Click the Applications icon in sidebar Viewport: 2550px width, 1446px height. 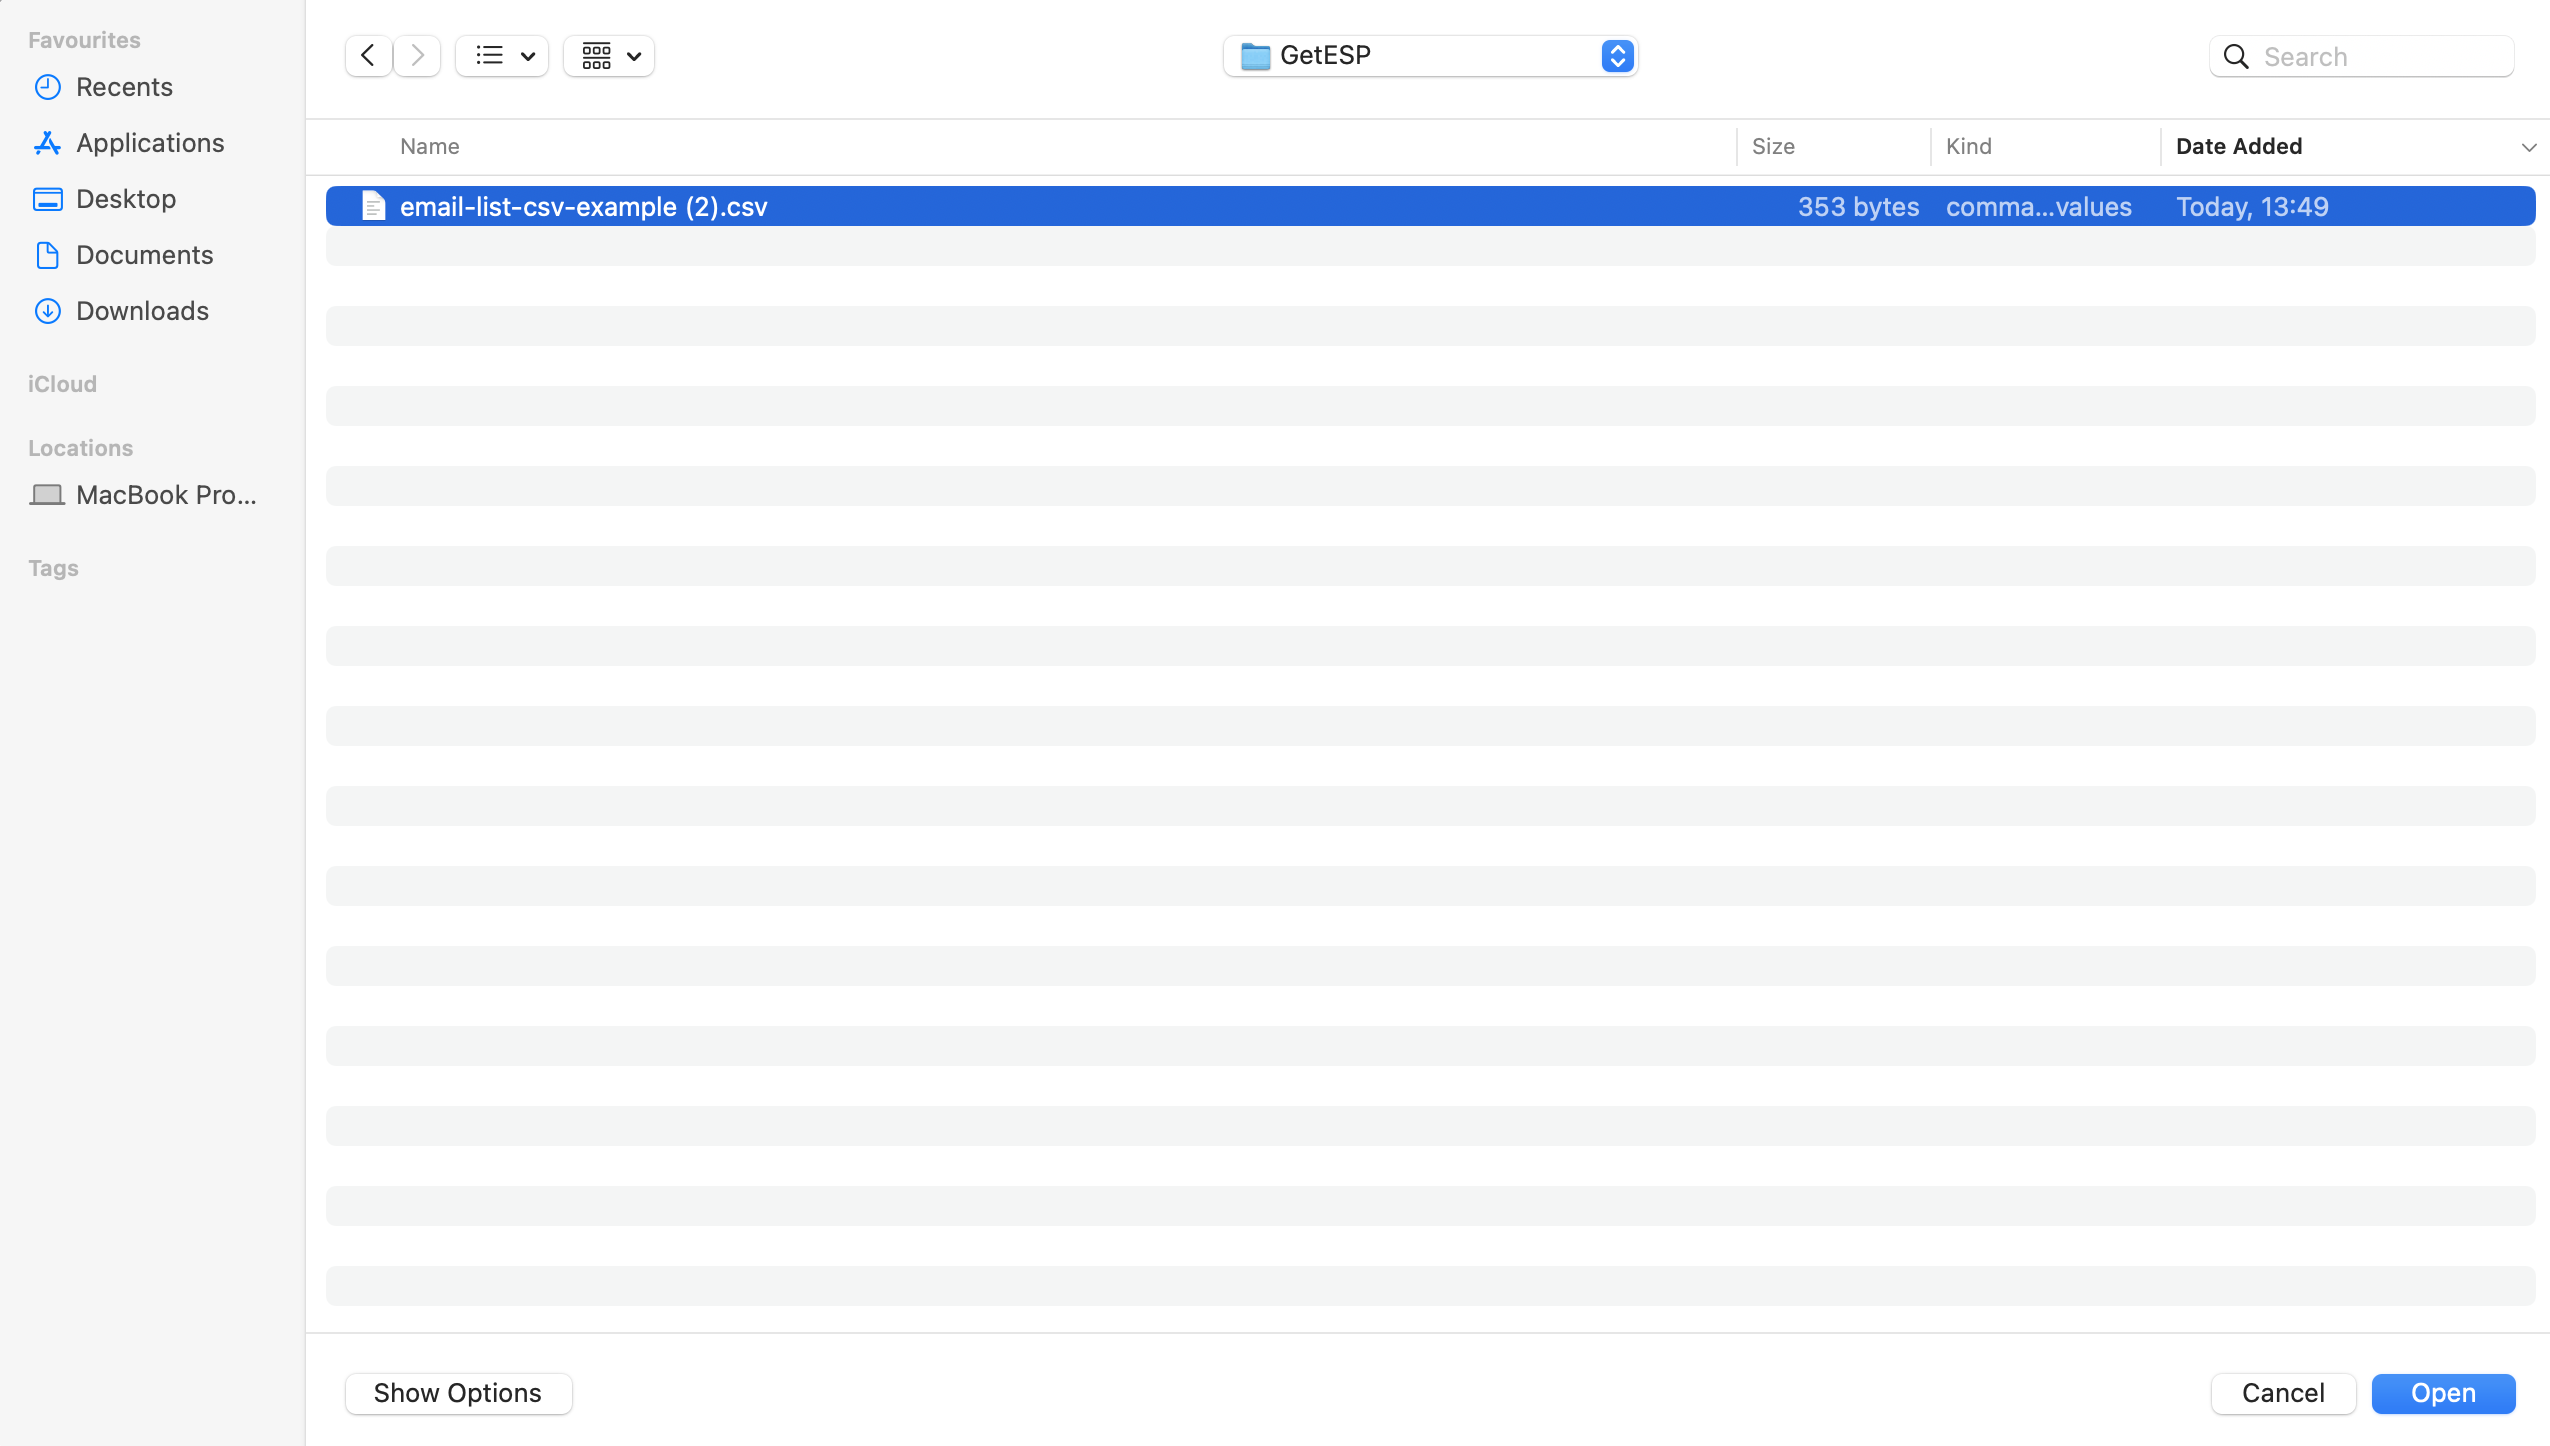[47, 143]
